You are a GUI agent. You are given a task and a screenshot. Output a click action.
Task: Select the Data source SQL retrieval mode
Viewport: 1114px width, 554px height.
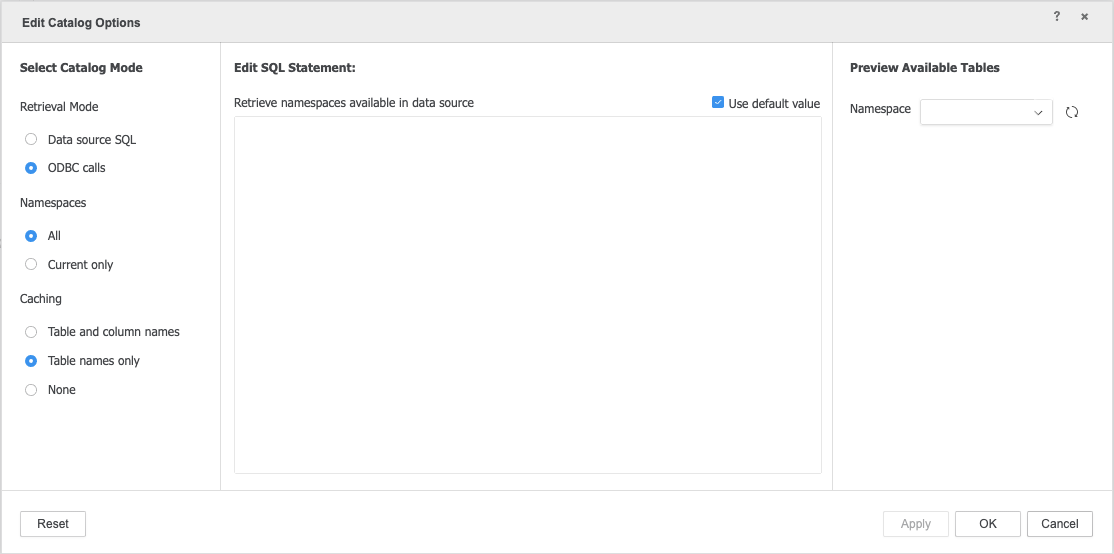point(31,139)
